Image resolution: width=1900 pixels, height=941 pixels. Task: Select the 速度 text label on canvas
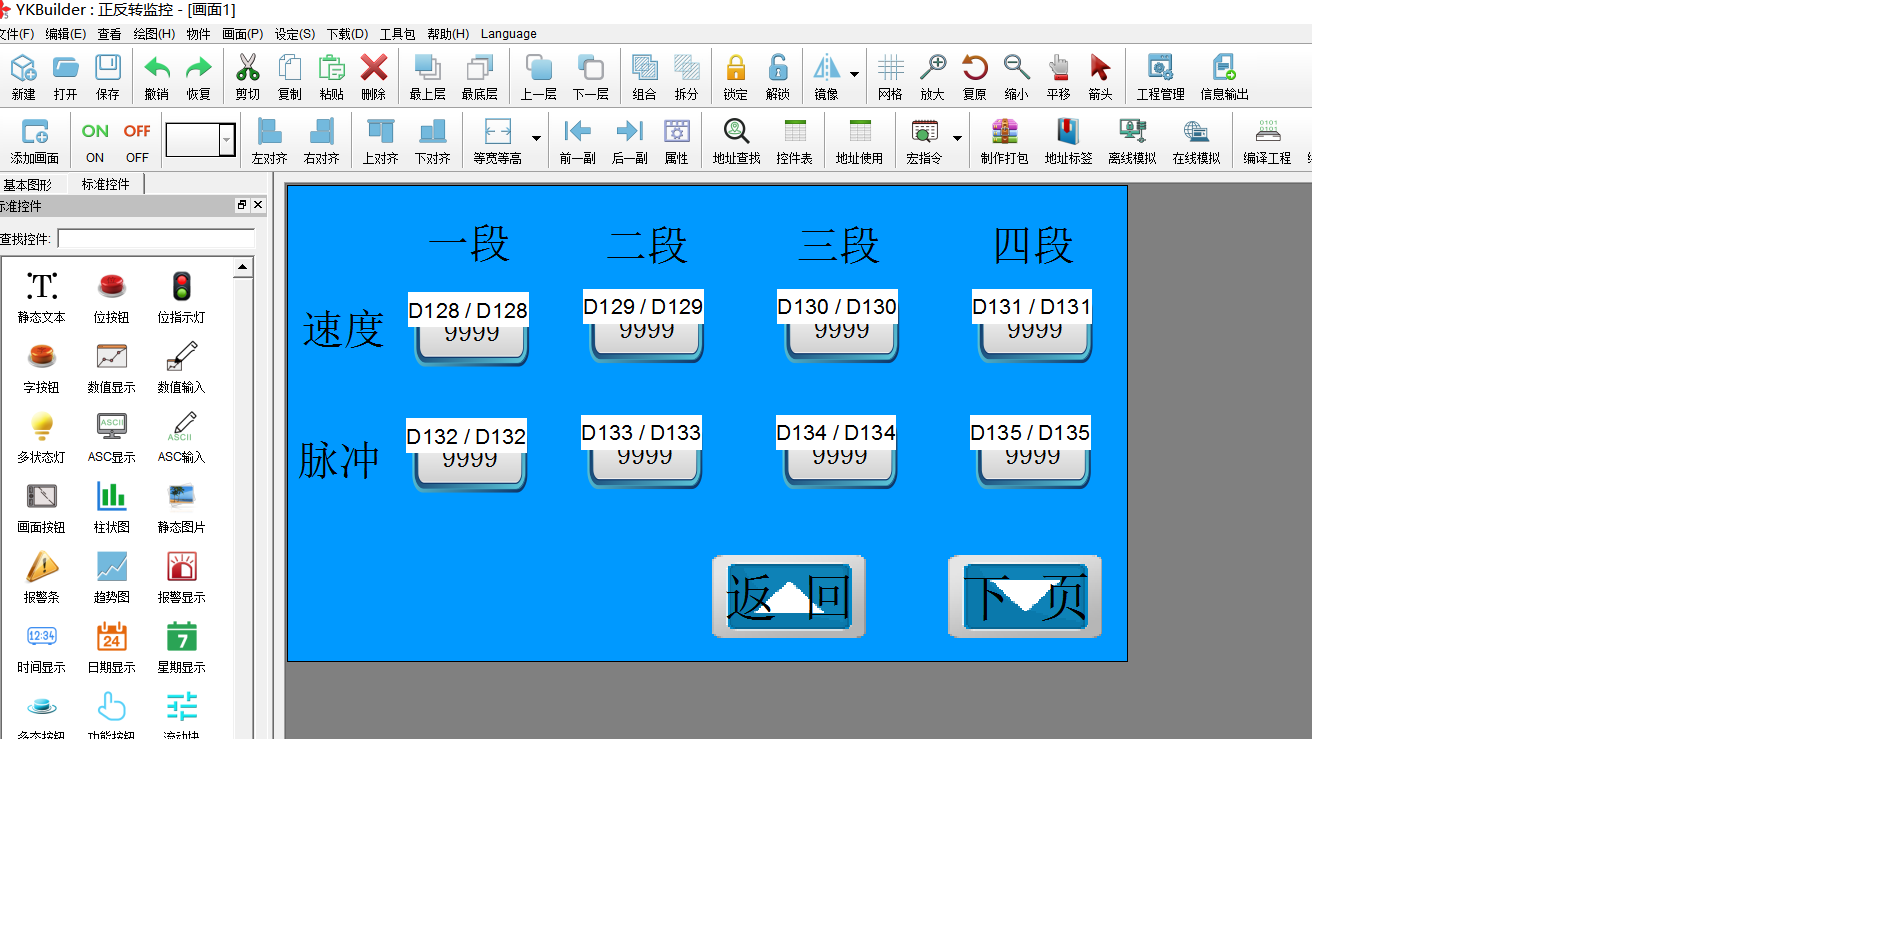pyautogui.click(x=343, y=329)
